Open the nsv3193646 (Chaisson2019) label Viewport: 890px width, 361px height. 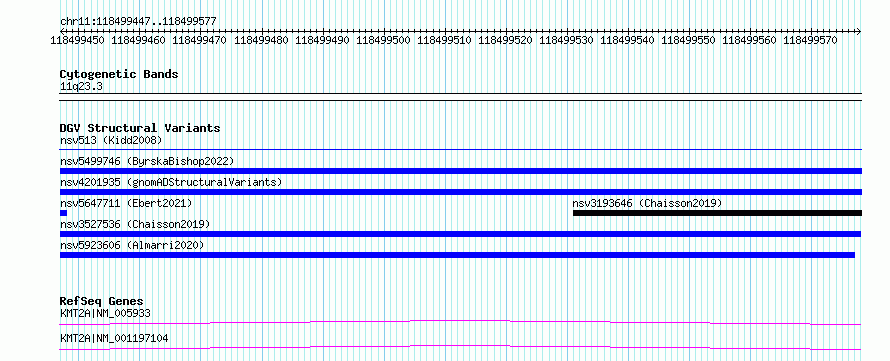coord(647,203)
